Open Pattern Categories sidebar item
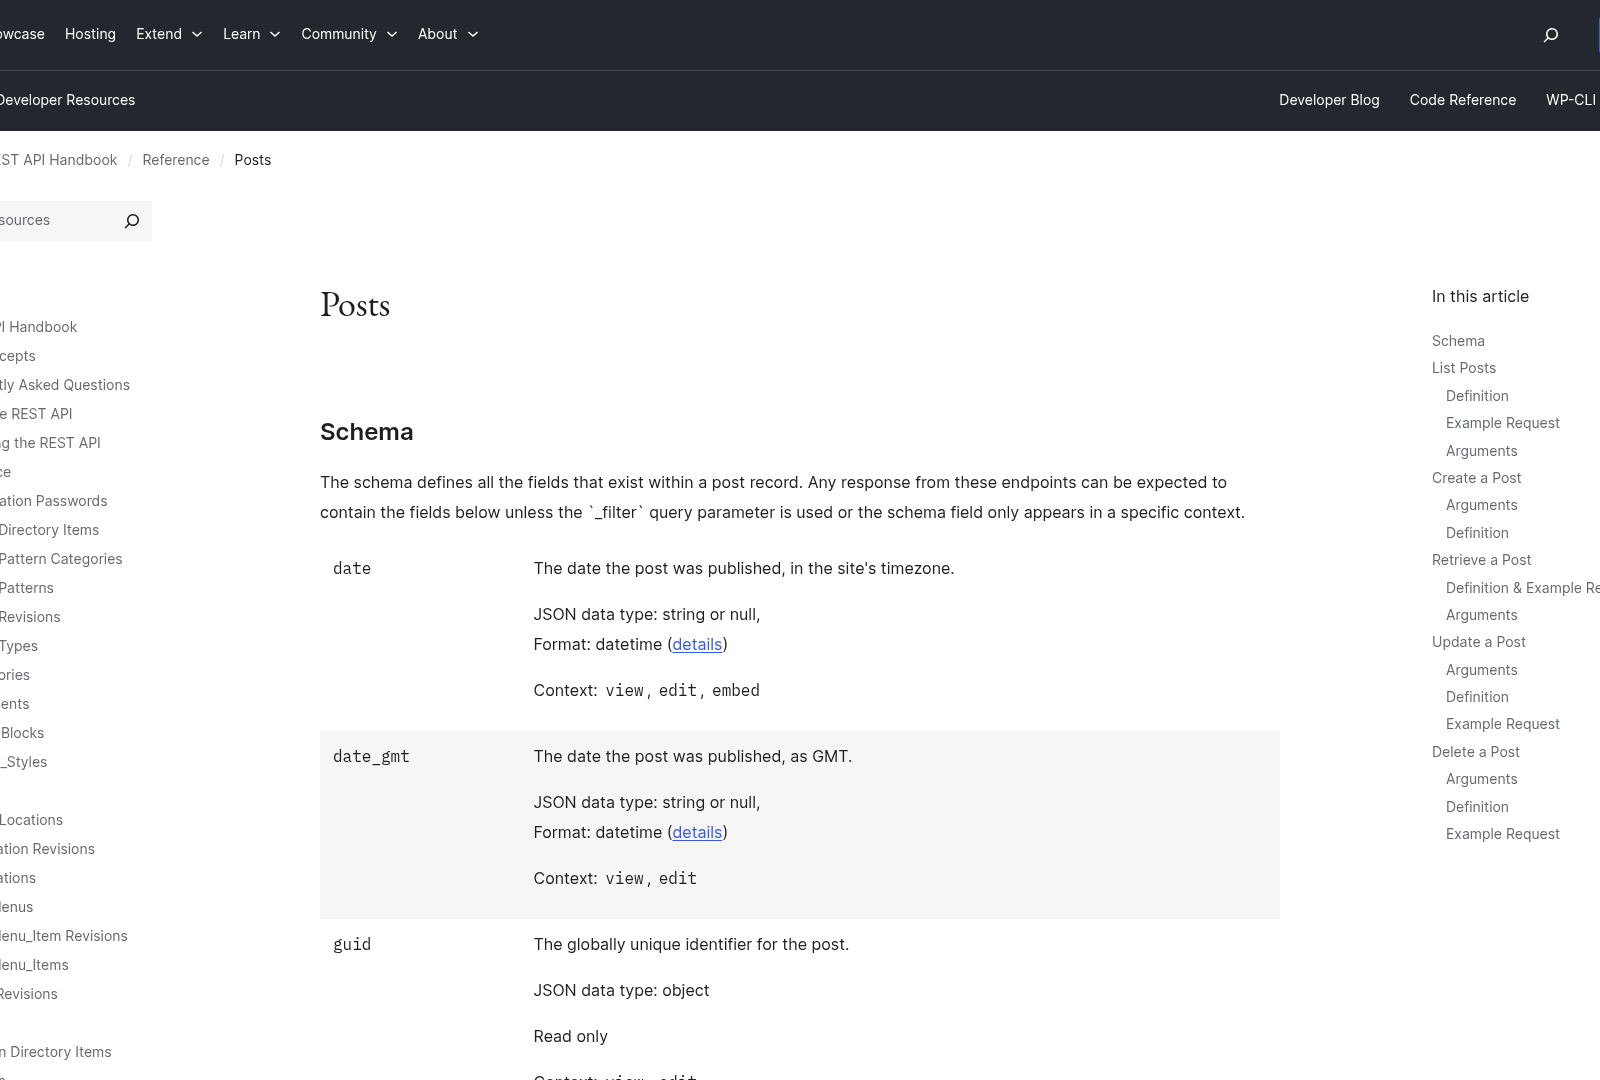Image resolution: width=1600 pixels, height=1080 pixels. pyautogui.click(x=61, y=559)
